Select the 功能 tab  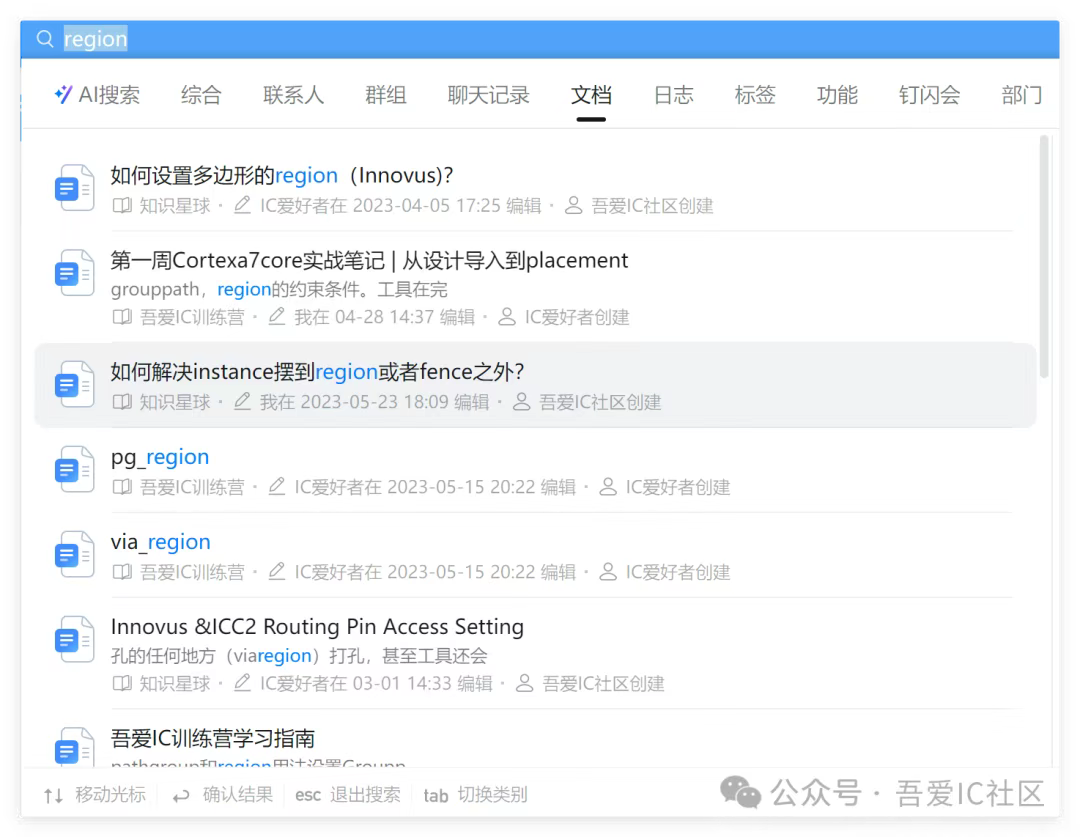click(837, 94)
